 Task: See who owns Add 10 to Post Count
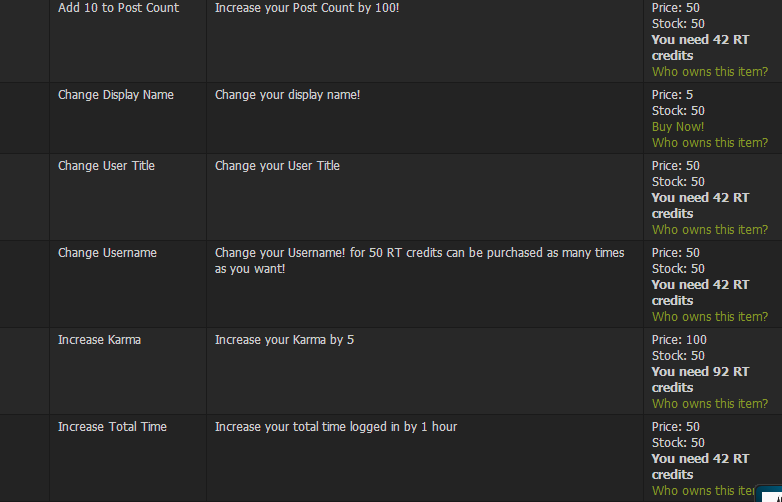(710, 72)
